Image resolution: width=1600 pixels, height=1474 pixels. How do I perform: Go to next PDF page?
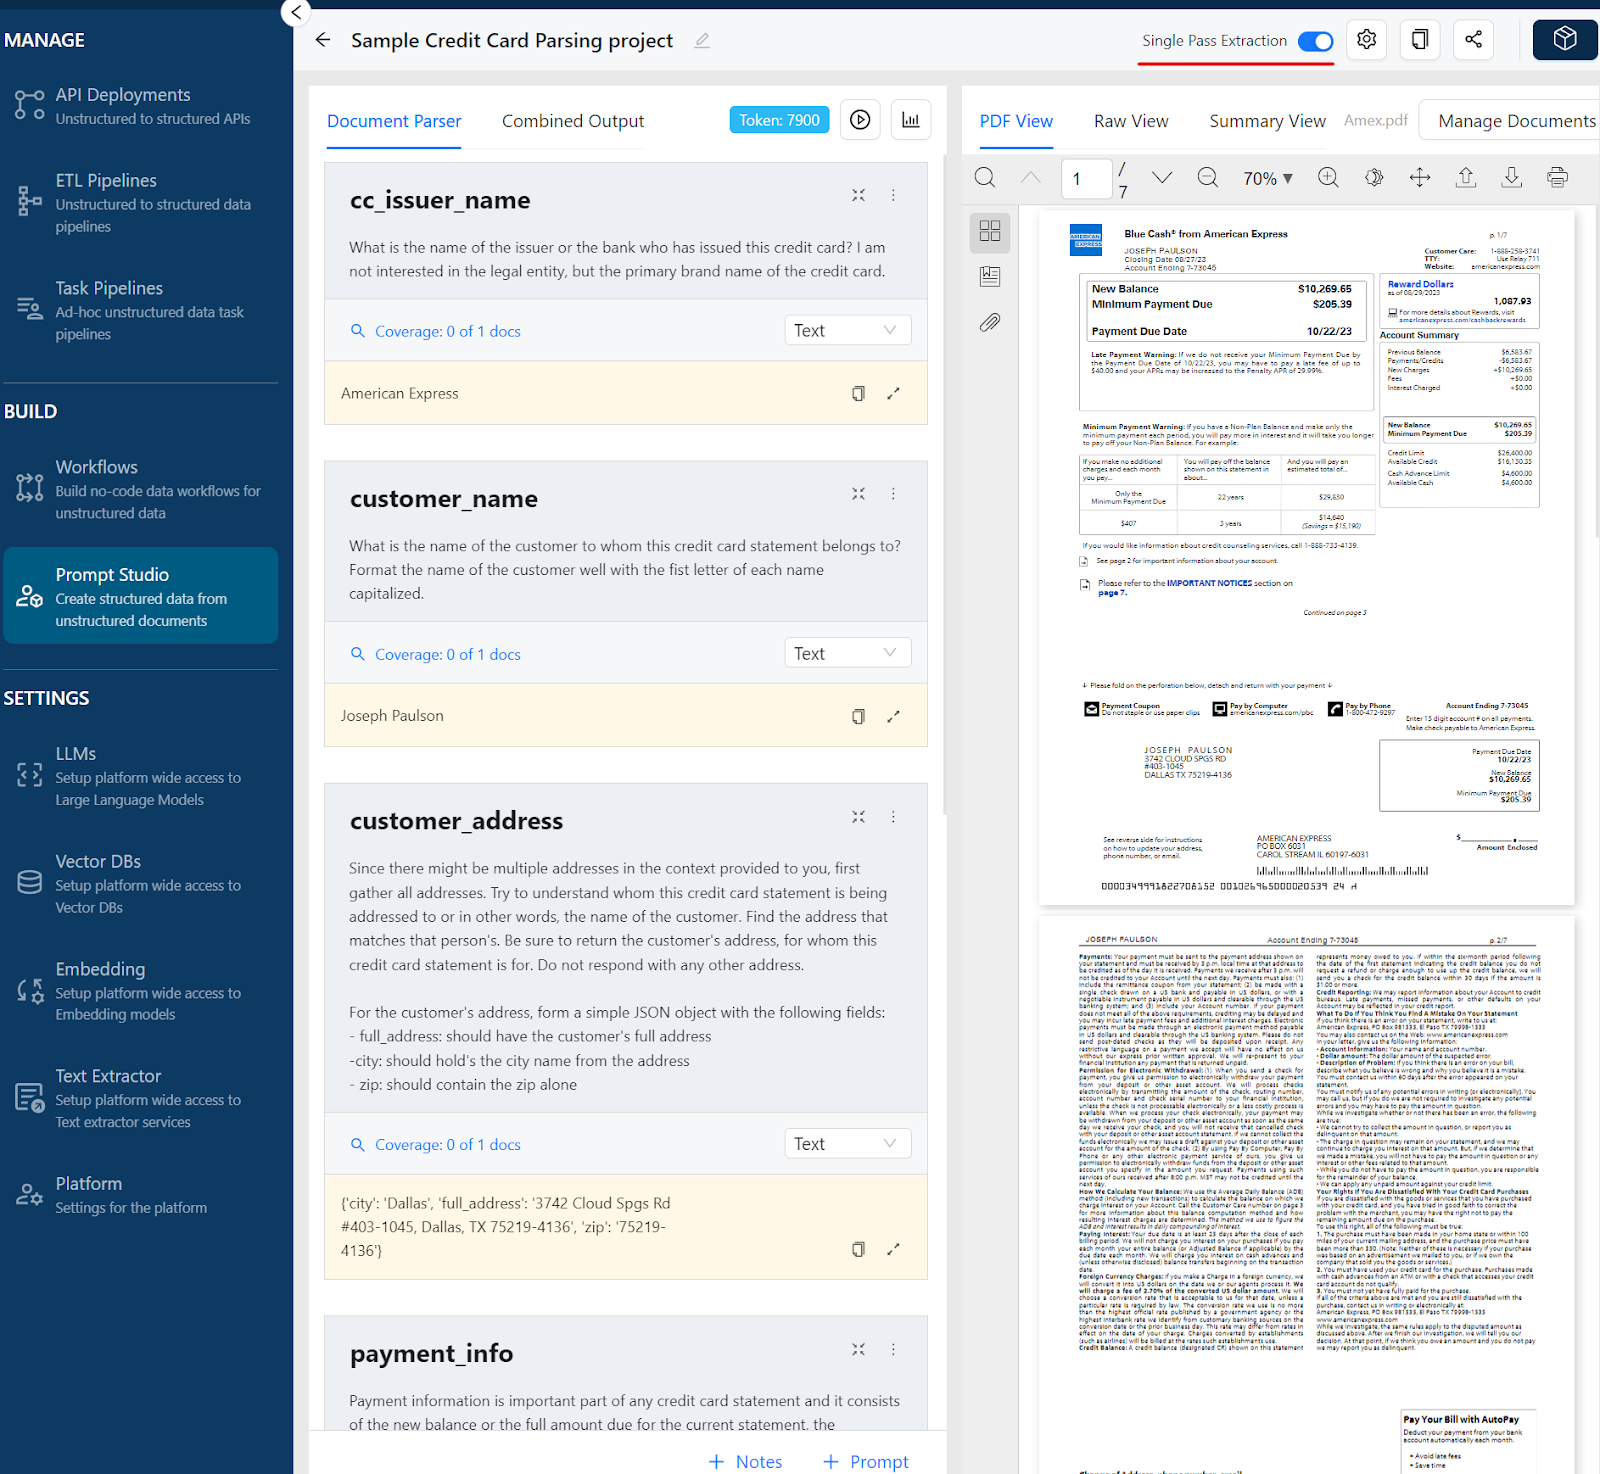click(x=1162, y=178)
